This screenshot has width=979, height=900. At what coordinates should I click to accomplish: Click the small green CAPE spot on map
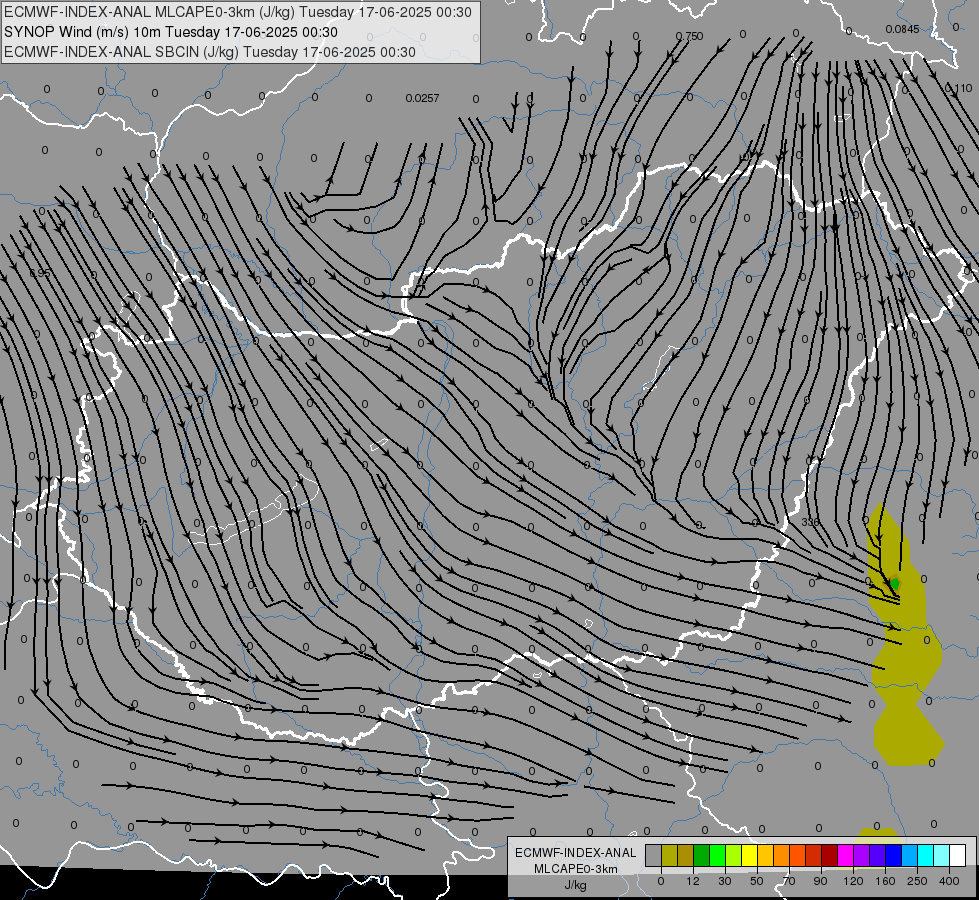894,583
